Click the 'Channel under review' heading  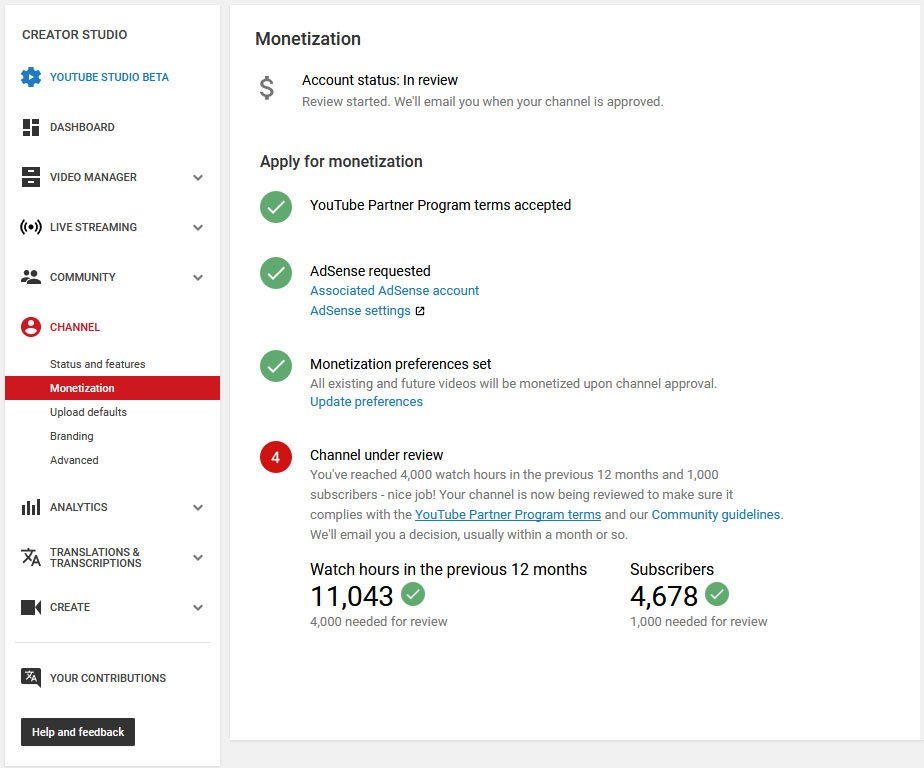pos(377,455)
